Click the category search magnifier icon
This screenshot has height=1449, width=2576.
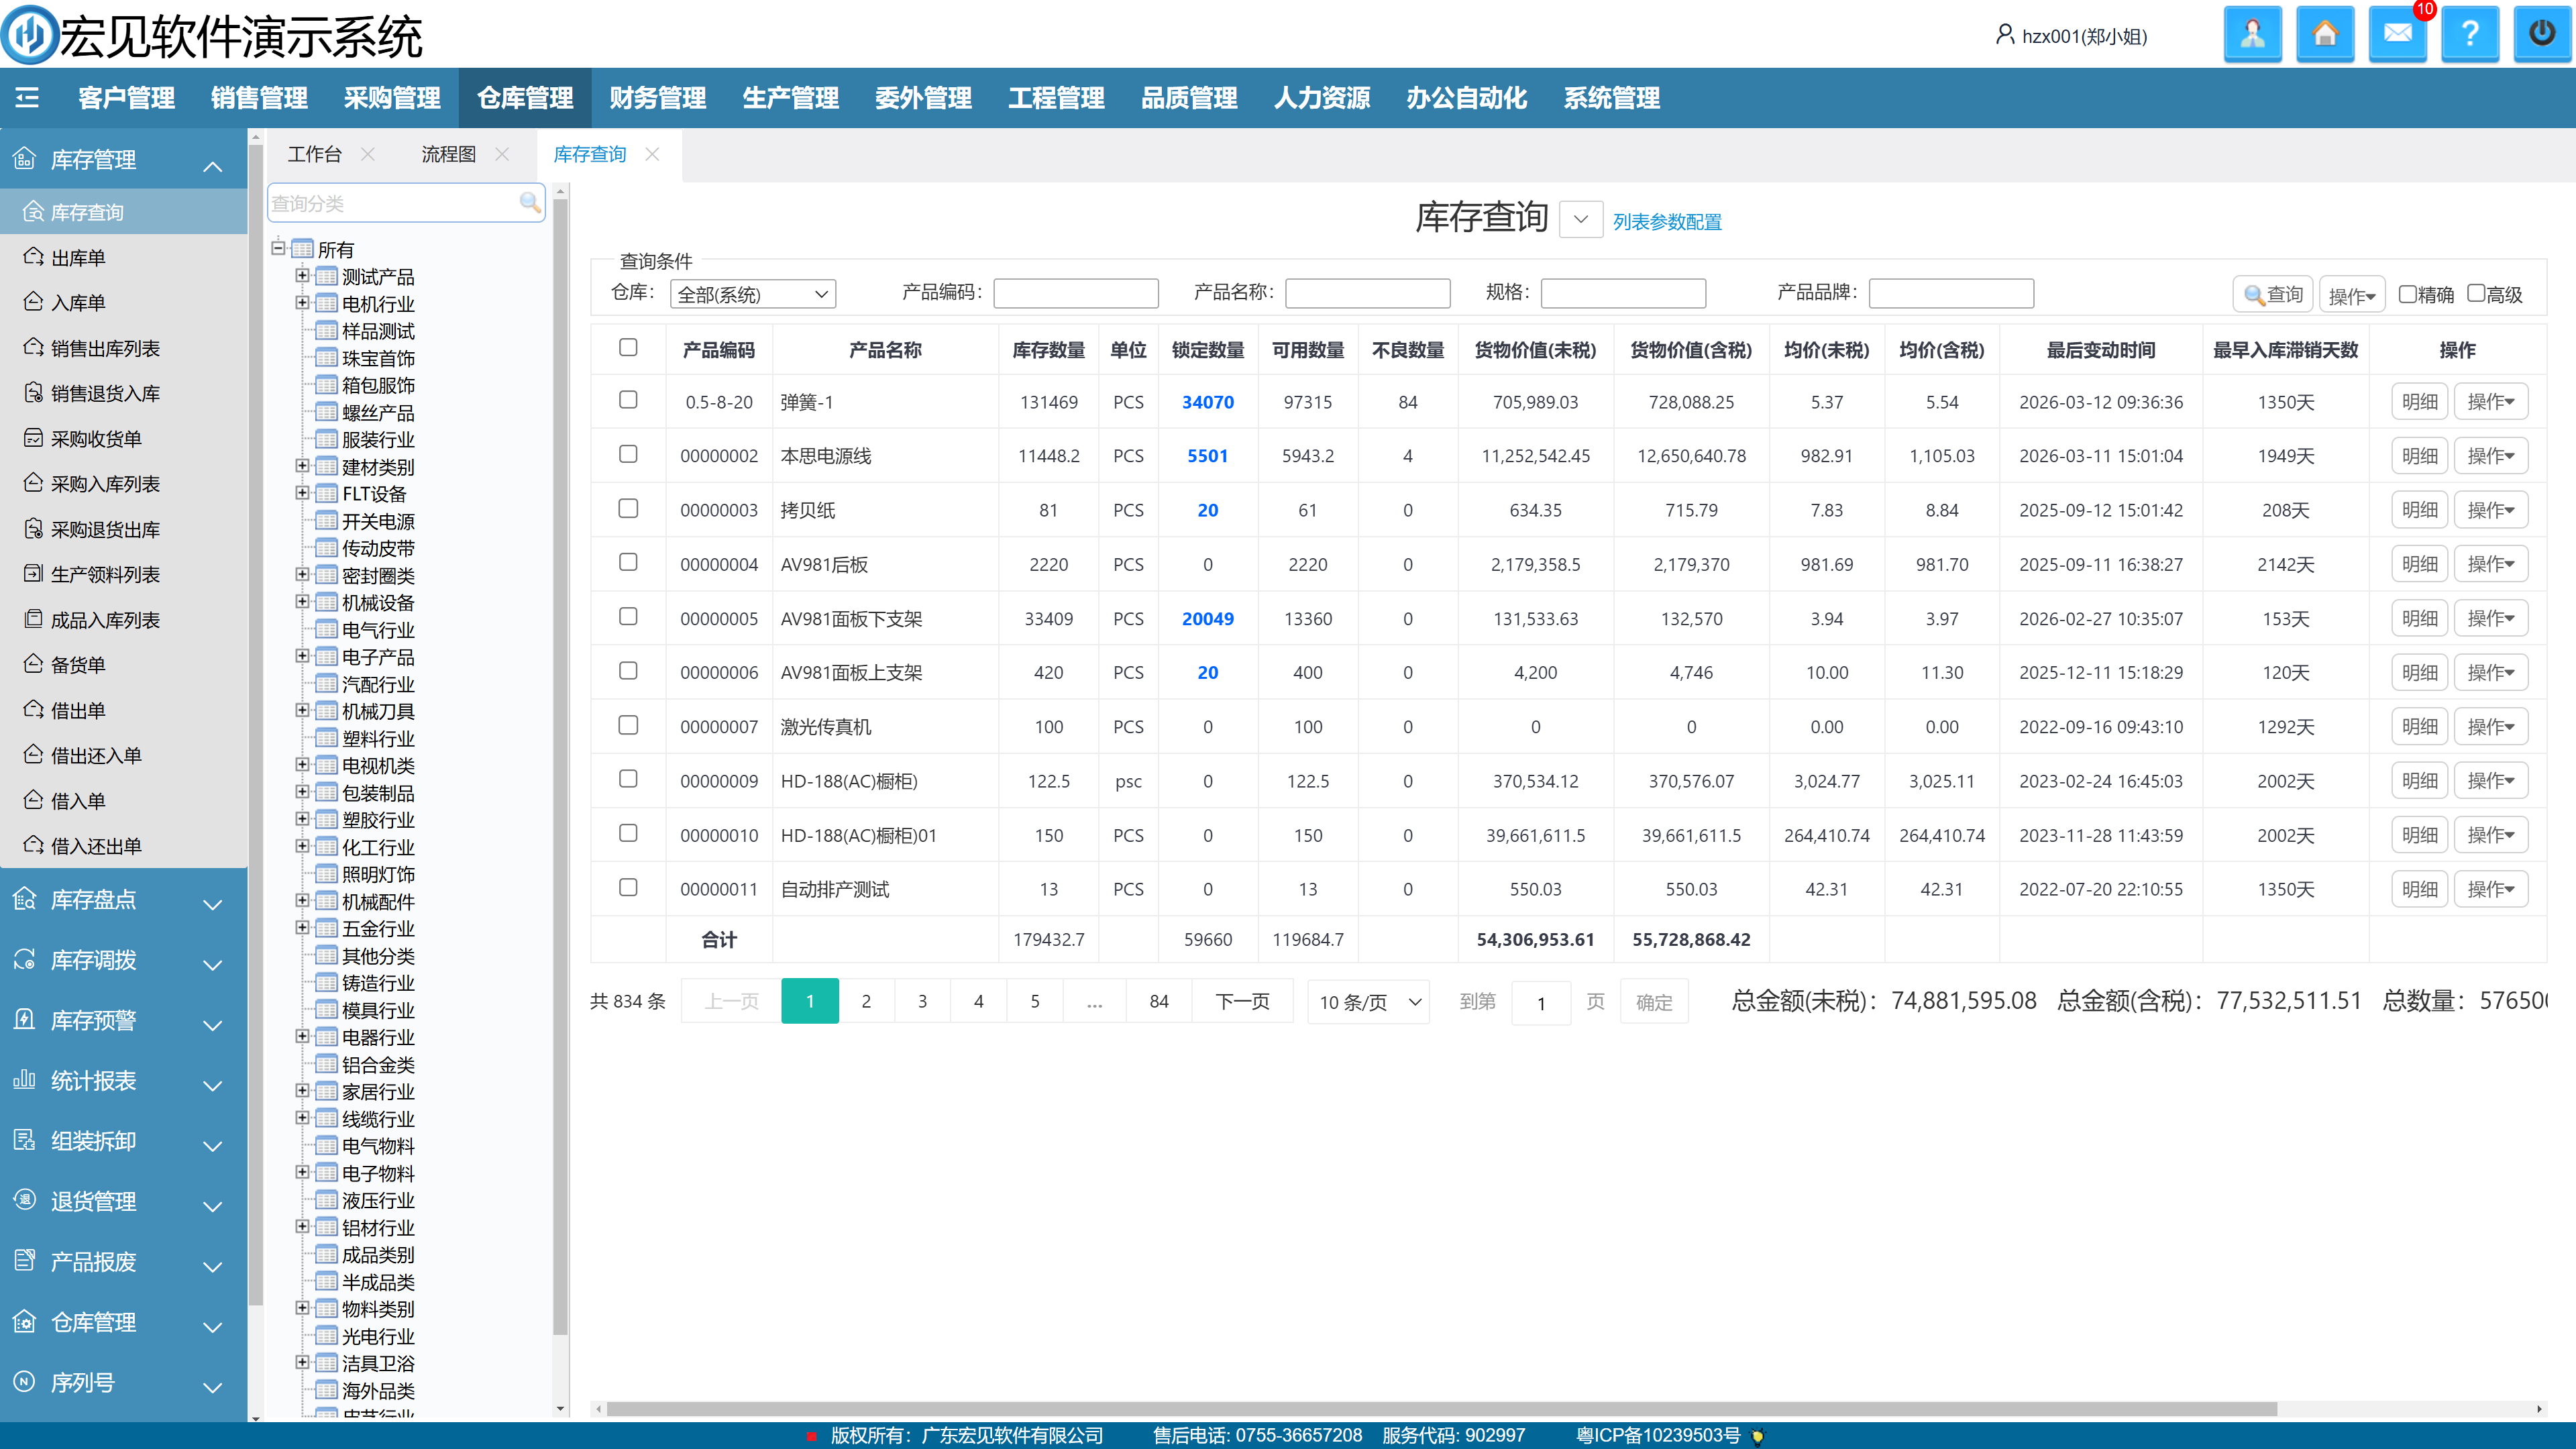[530, 203]
